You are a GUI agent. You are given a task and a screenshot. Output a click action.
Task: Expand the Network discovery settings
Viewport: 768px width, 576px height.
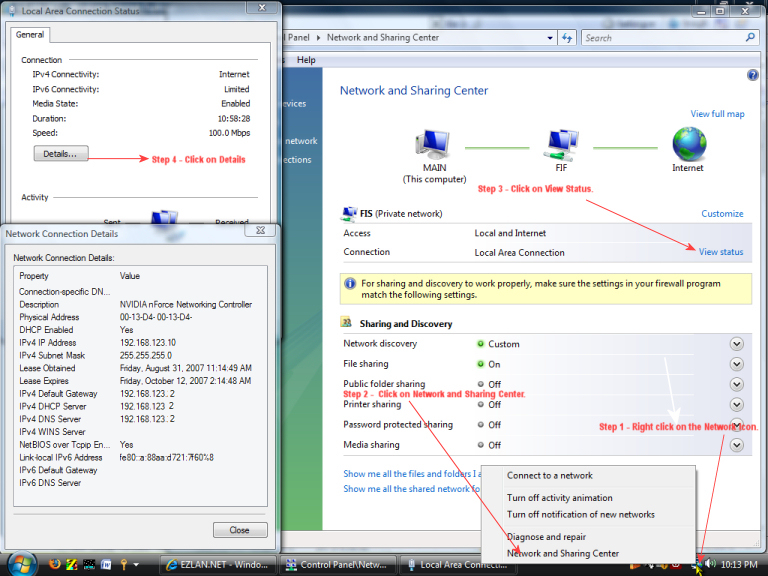pyautogui.click(x=737, y=344)
